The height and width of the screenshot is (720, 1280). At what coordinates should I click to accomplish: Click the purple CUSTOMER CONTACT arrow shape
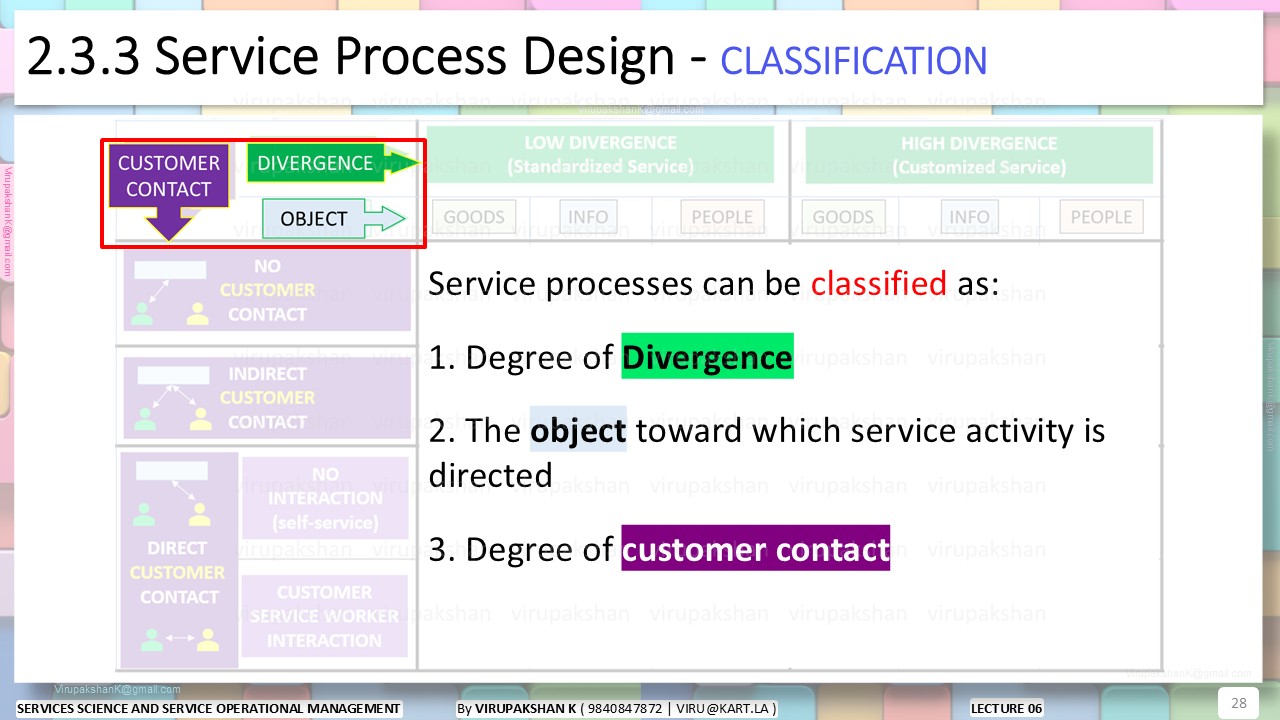point(169,190)
